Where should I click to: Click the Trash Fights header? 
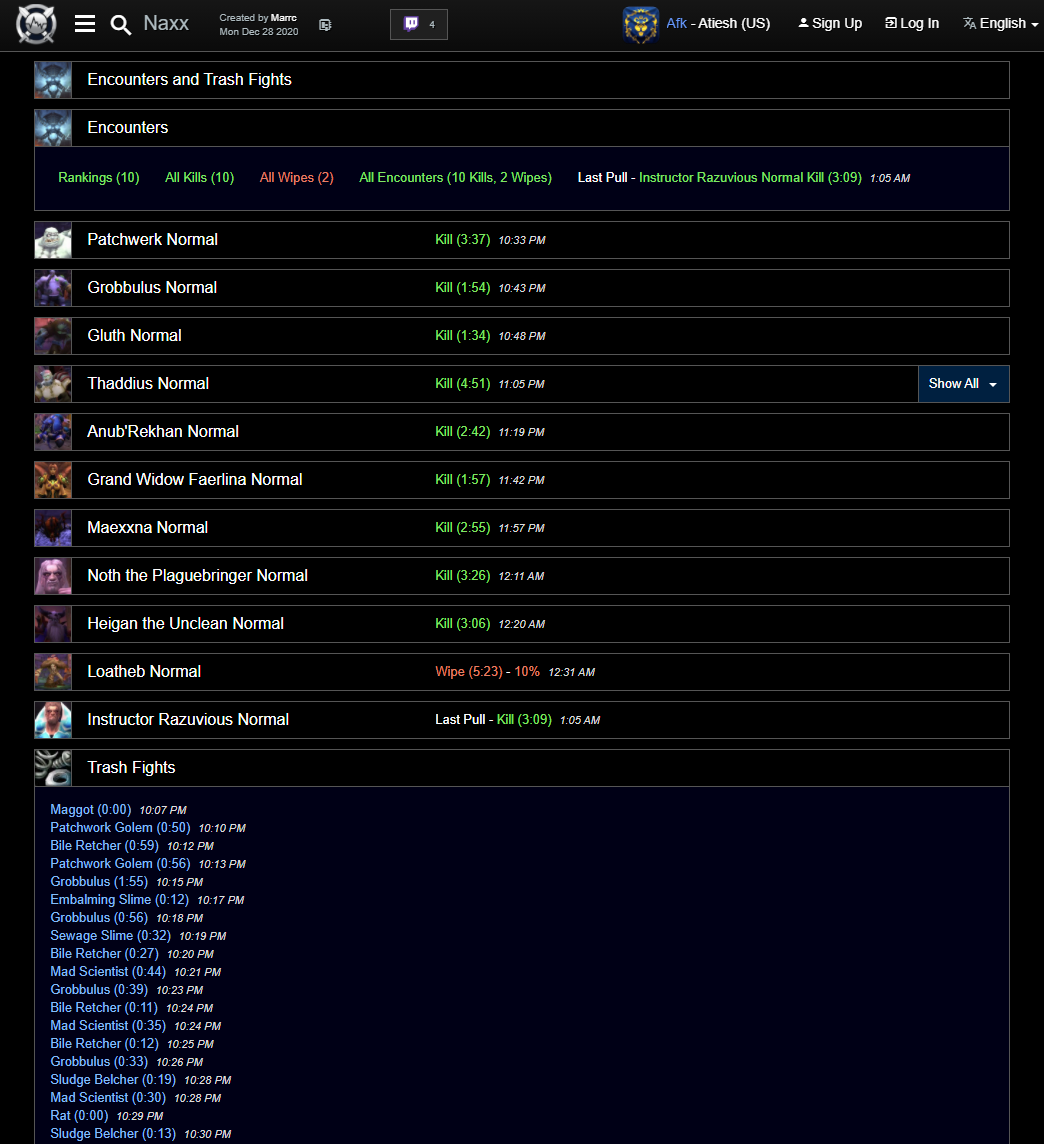(131, 768)
